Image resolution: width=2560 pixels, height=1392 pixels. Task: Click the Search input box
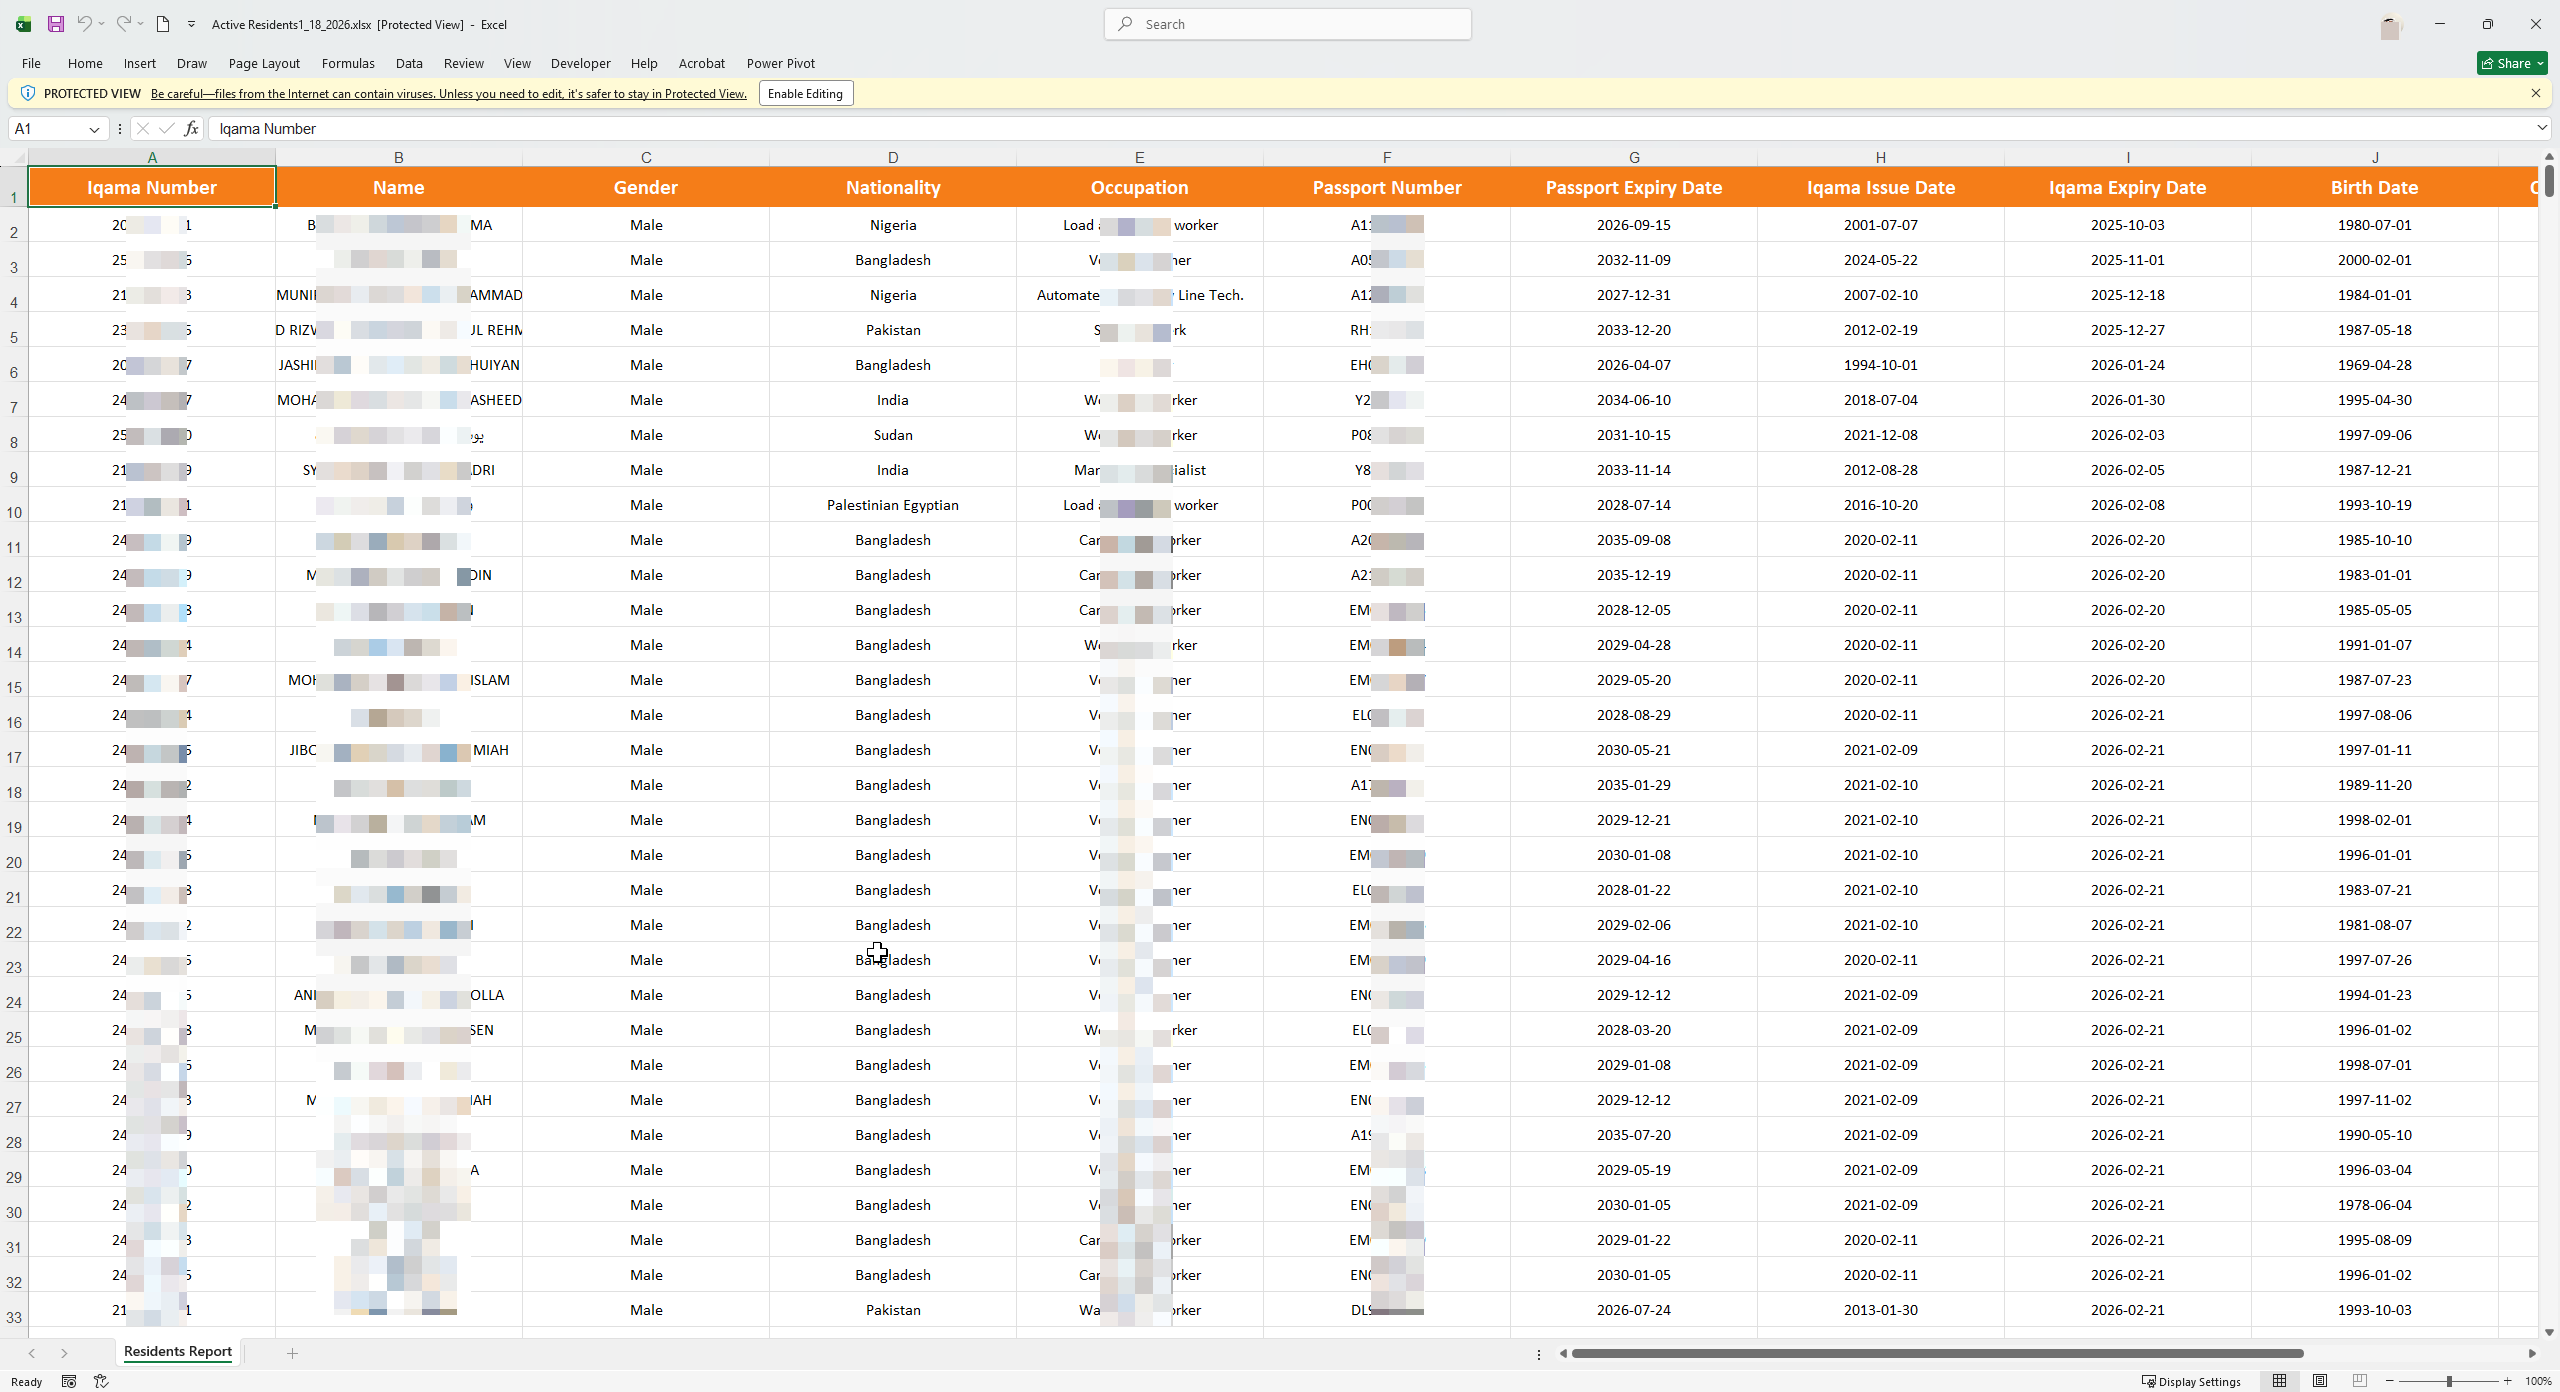pyautogui.click(x=1288, y=24)
